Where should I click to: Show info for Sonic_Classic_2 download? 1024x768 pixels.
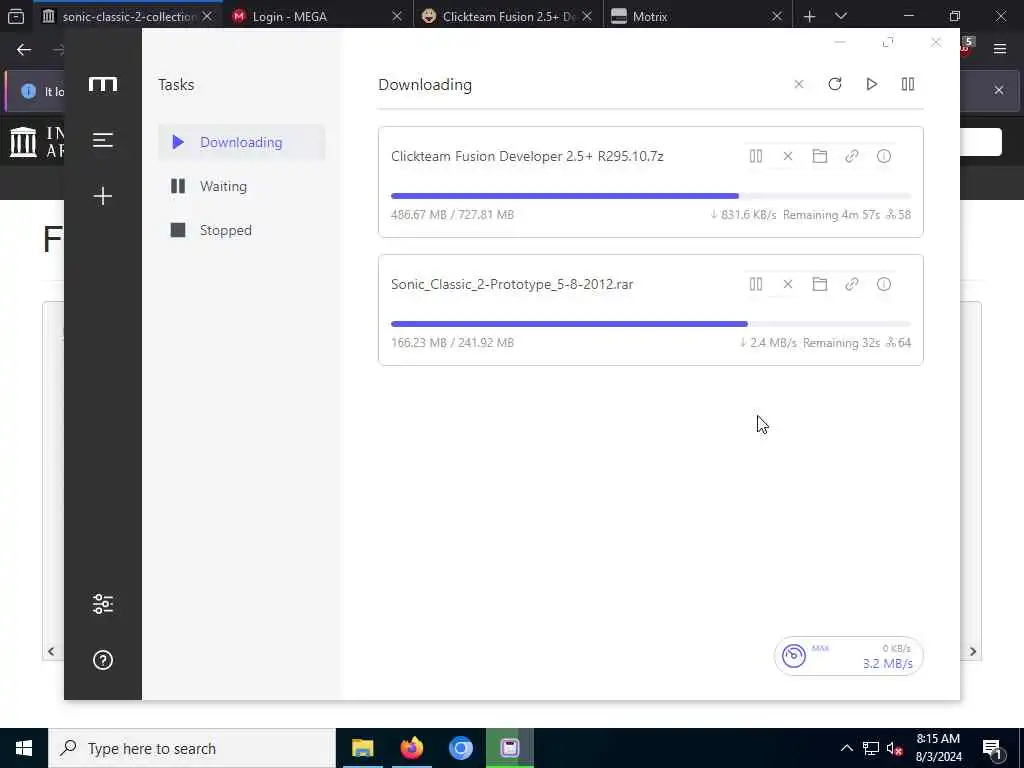(884, 284)
